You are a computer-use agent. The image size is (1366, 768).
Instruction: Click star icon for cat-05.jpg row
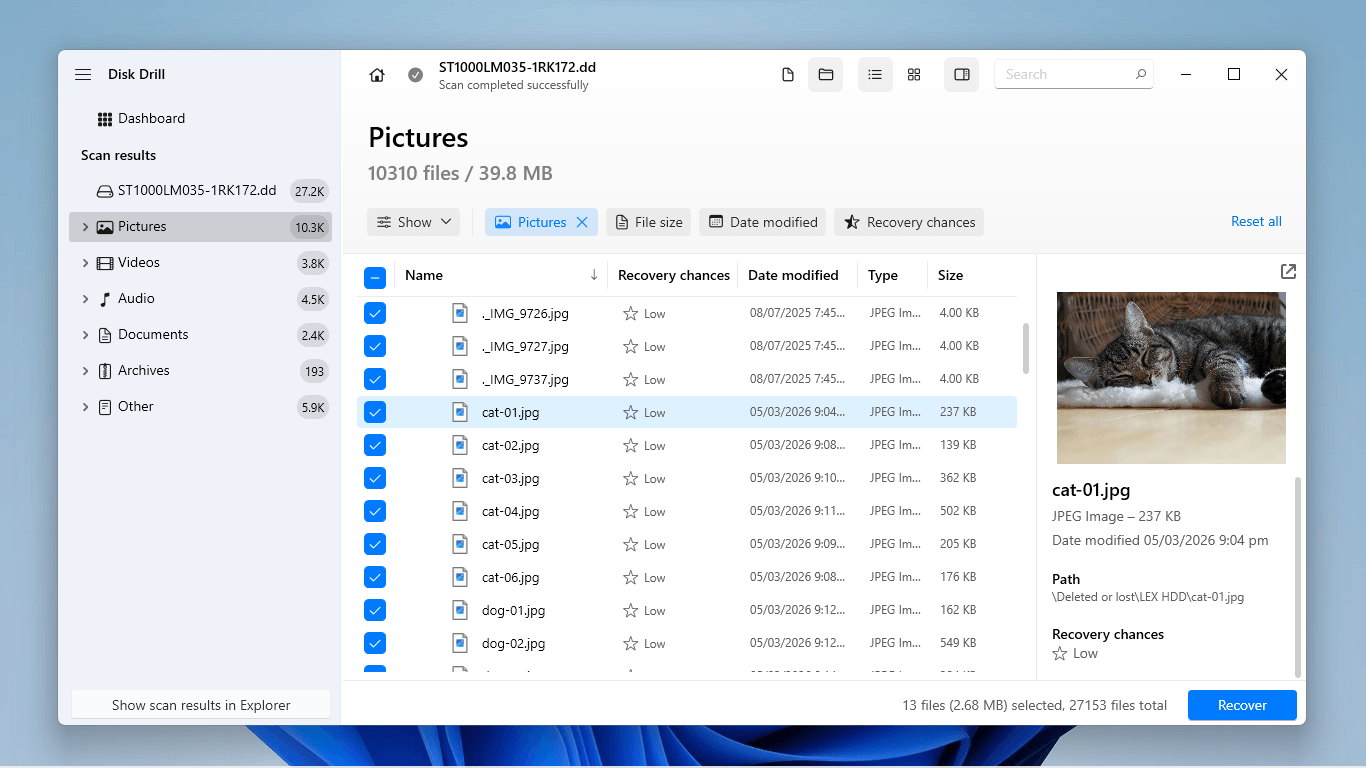[x=630, y=544]
